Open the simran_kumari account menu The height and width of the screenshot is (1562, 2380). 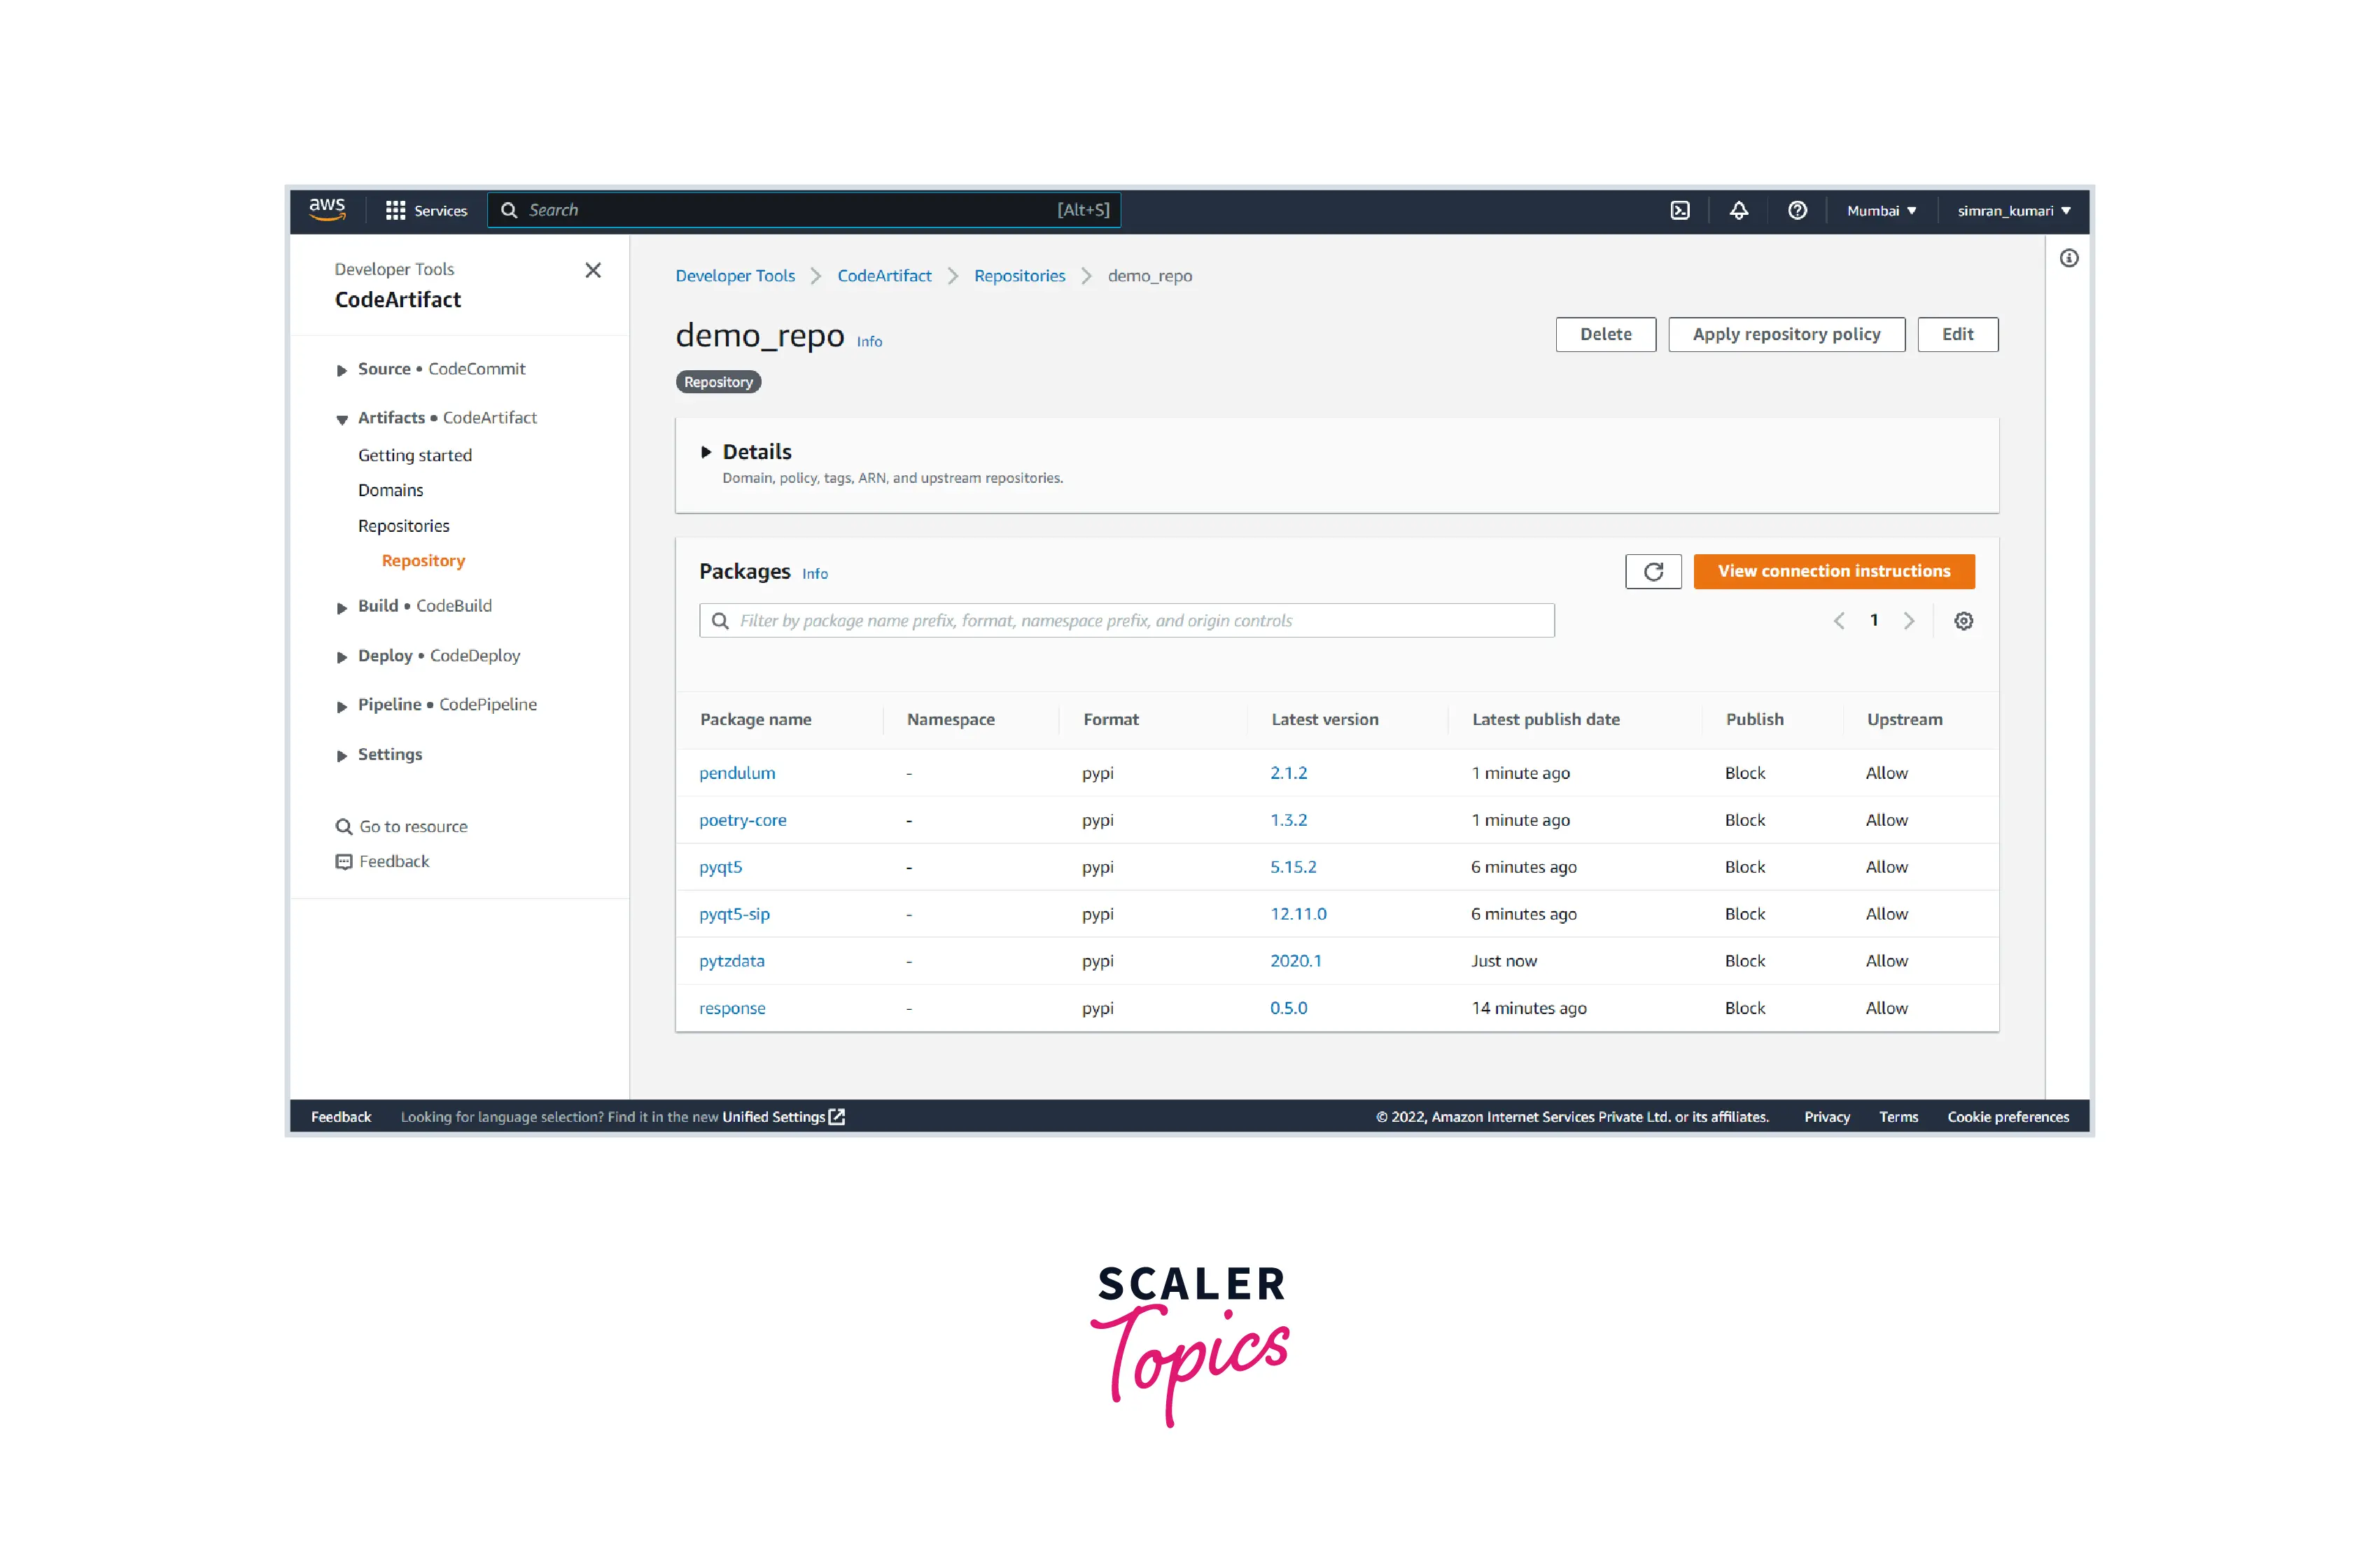tap(2013, 211)
